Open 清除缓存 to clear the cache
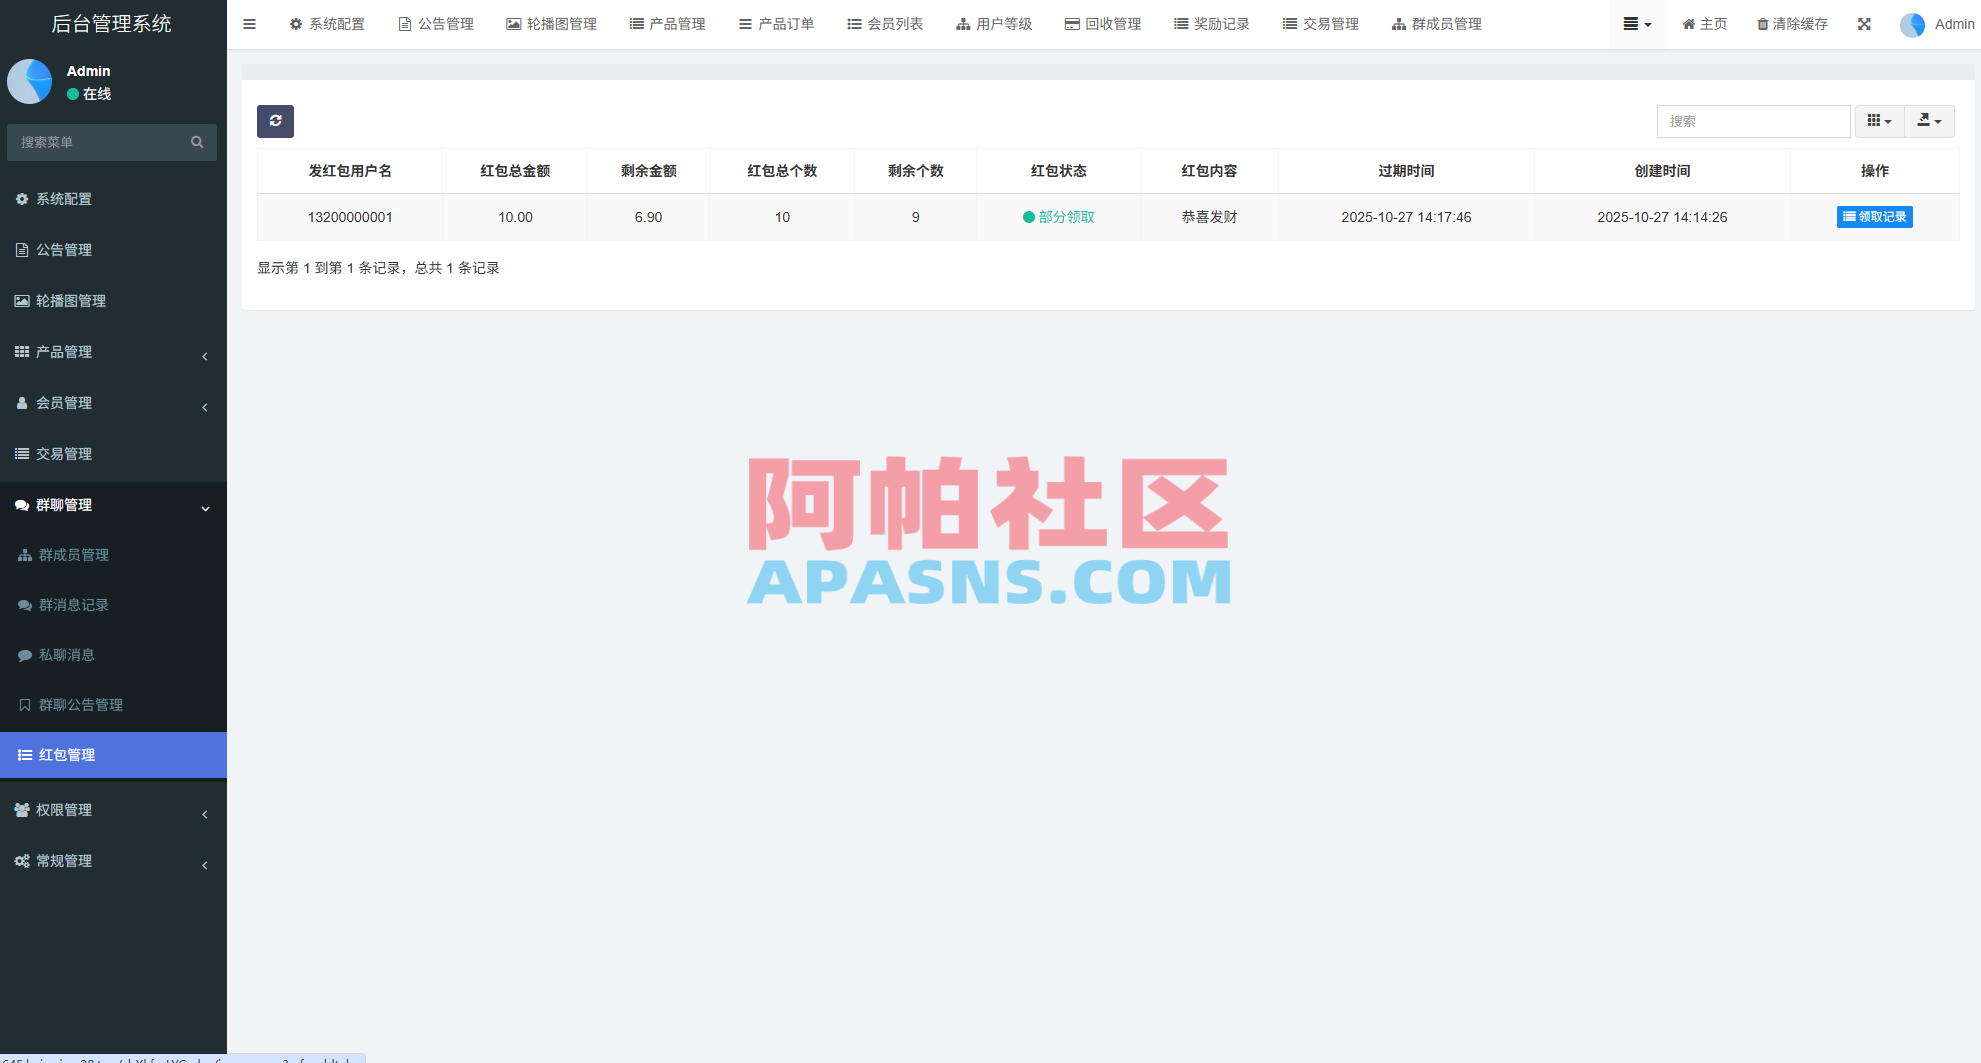The width and height of the screenshot is (1981, 1063). [1791, 23]
